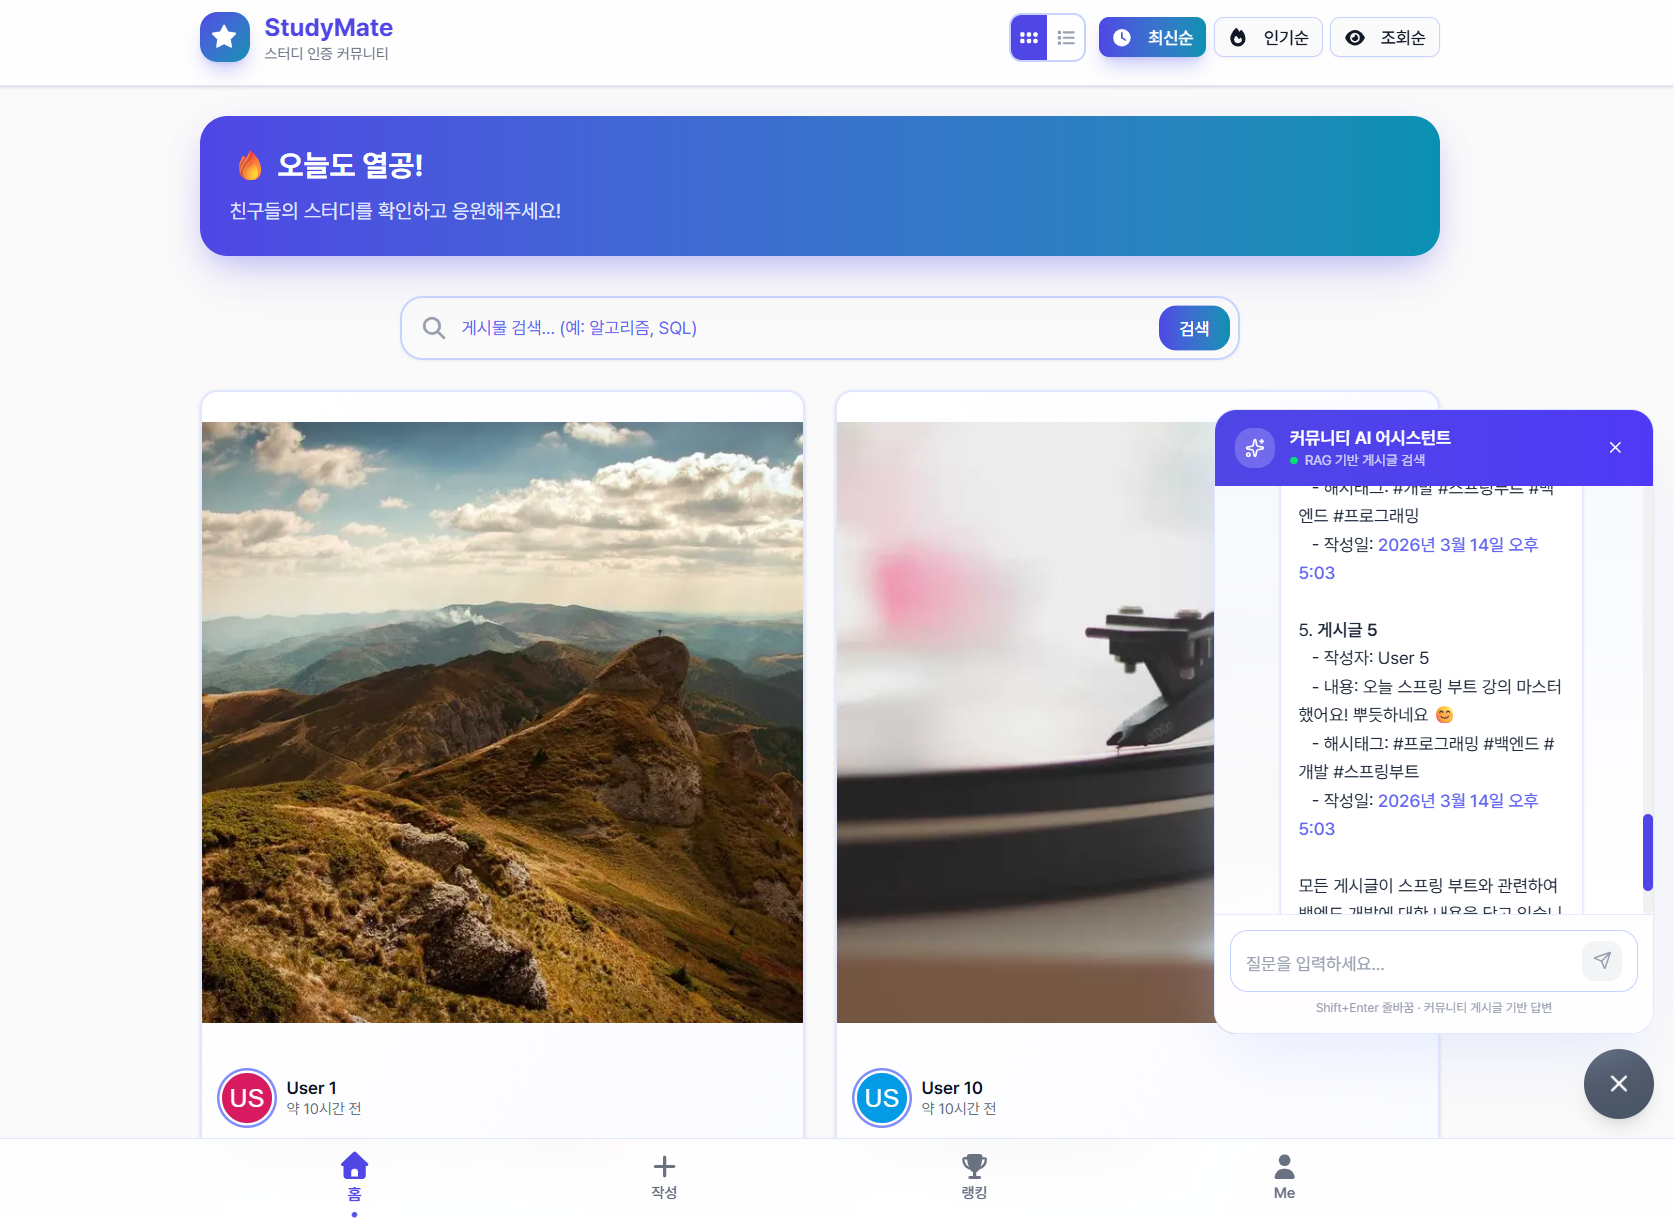Open the Me profile tab
This screenshot has height=1218, width=1674.
tap(1284, 1177)
